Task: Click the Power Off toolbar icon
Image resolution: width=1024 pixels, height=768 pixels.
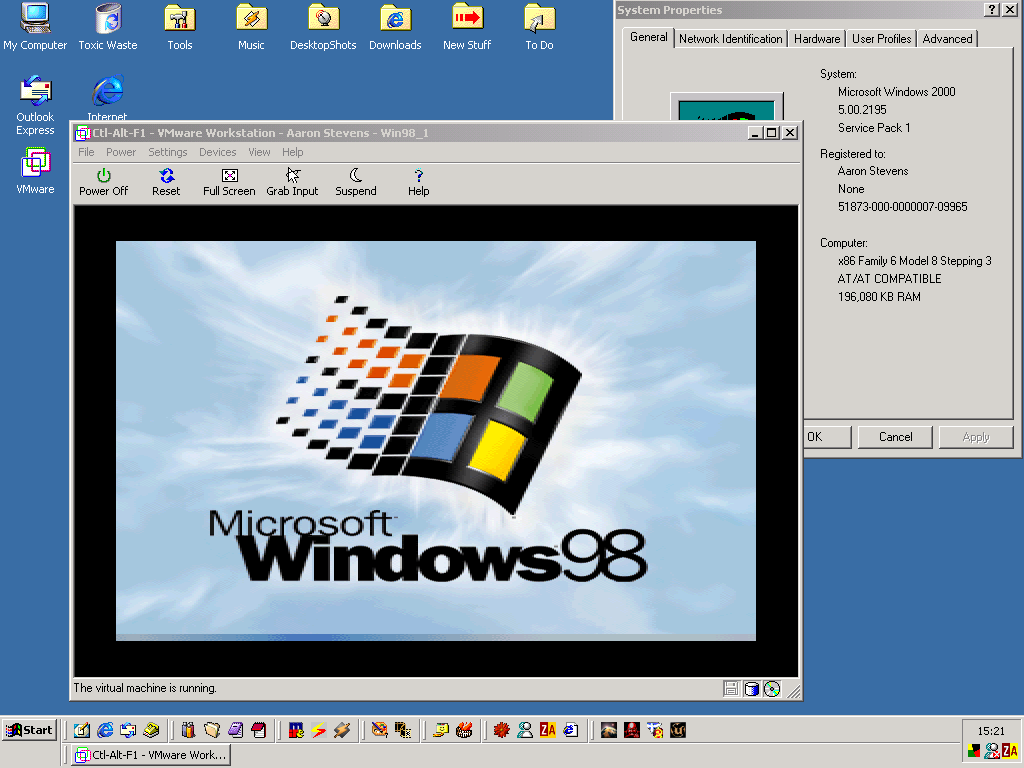Action: point(104,182)
